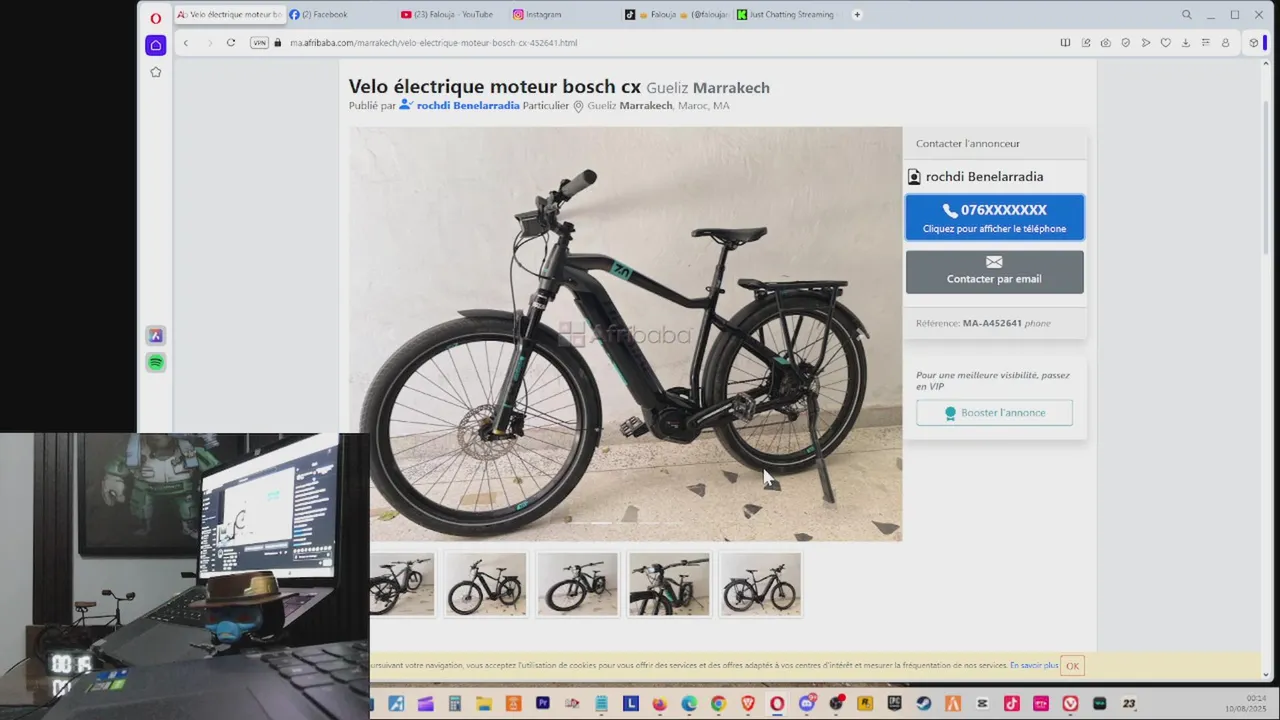The width and height of the screenshot is (1280, 720).
Task: Open Rockstar Games launcher from taskbar
Action: 866,704
